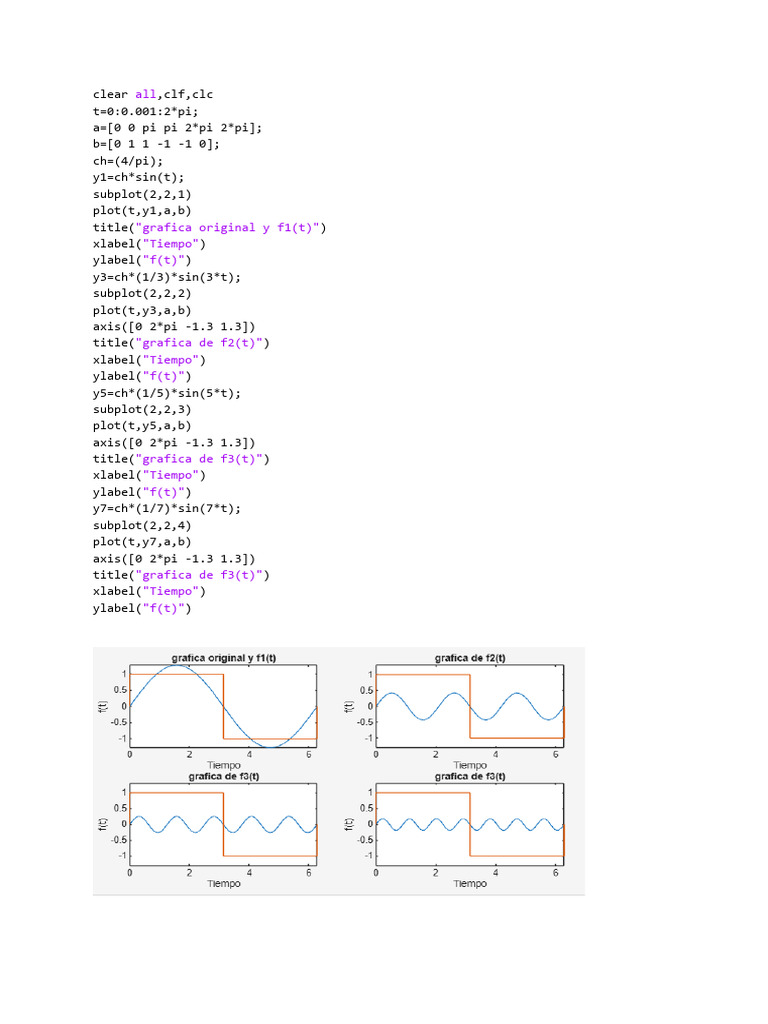Click the line "ch=(4/pi);"
The width and height of the screenshot is (768, 1024).
click(x=128, y=161)
